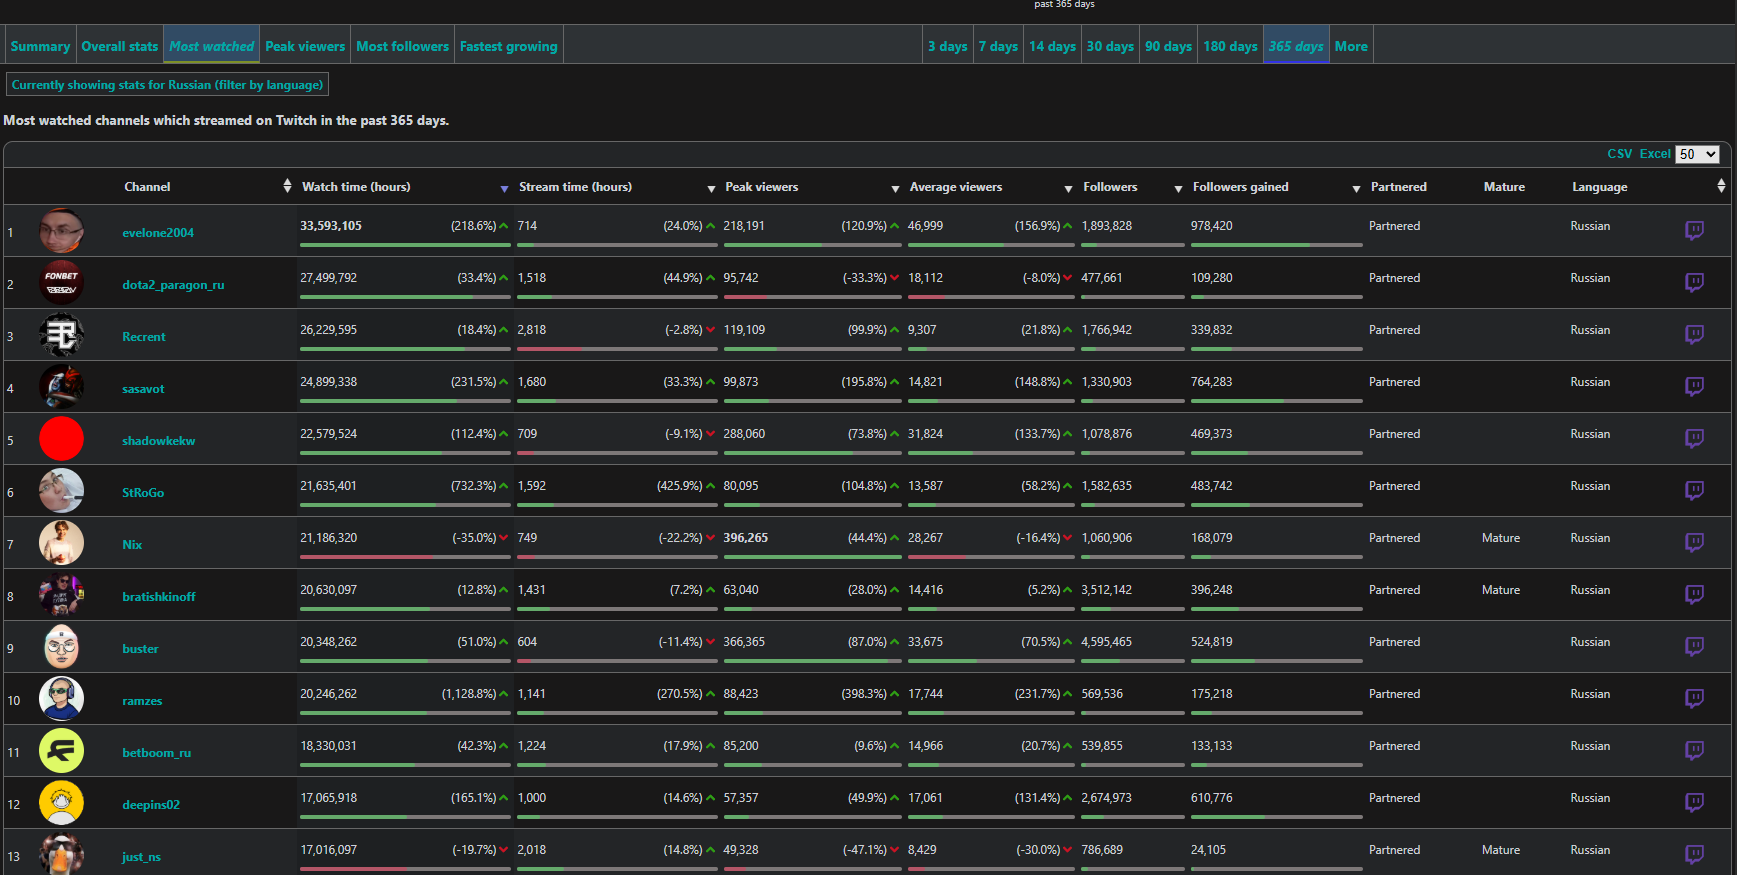Screen dimensions: 1737x875
Task: Open deepins02 channel link
Action: point(151,805)
